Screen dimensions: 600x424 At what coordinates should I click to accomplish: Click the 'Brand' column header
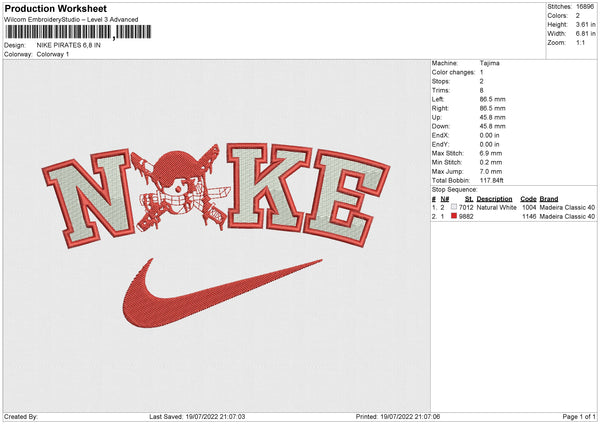(x=549, y=199)
